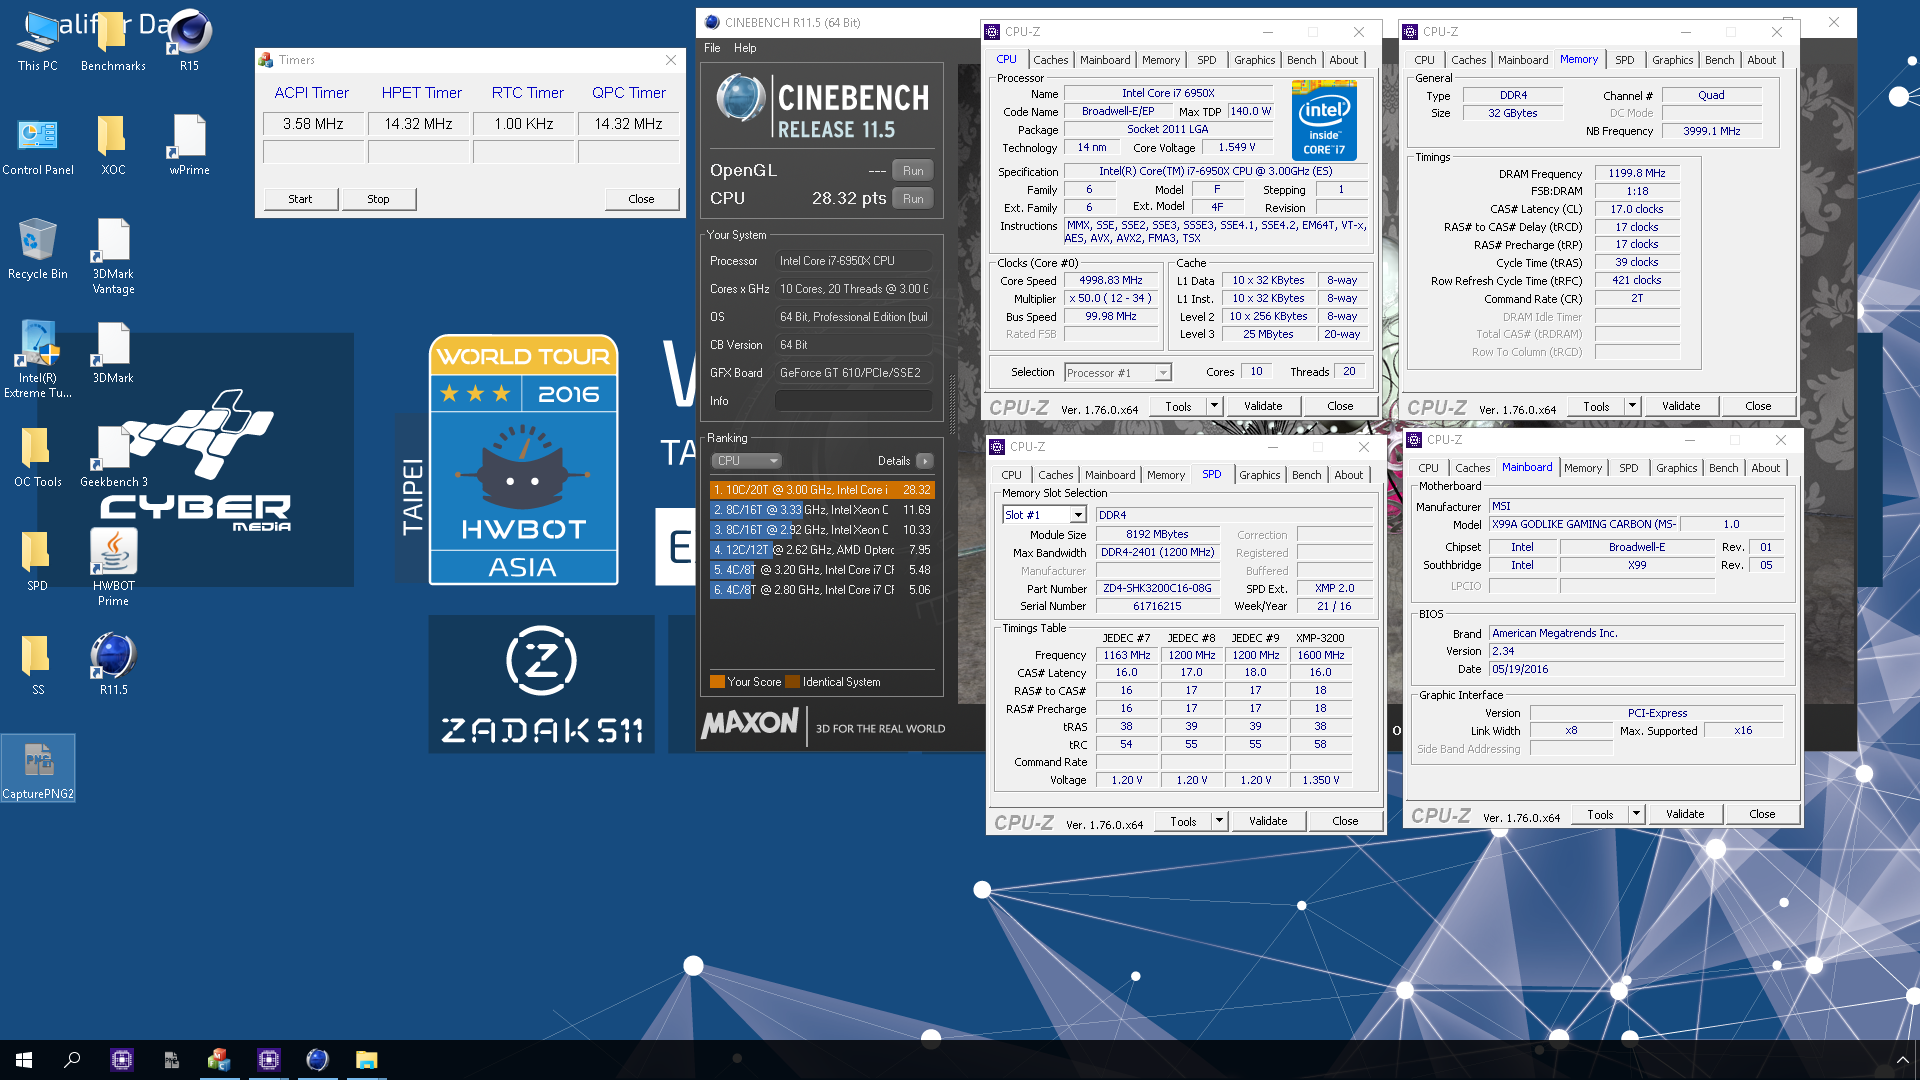
Task: Click the 4998.83 MHz core speed value
Action: [x=1110, y=281]
